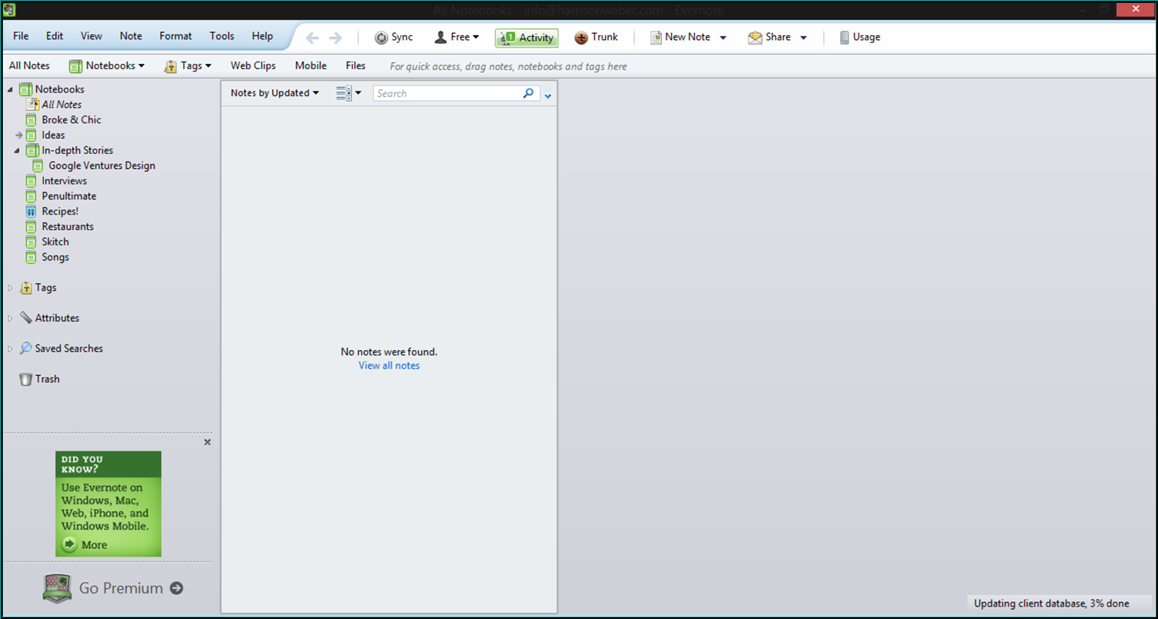1158x619 pixels.
Task: Click the Evernote elephant title bar icon
Action: [9, 10]
